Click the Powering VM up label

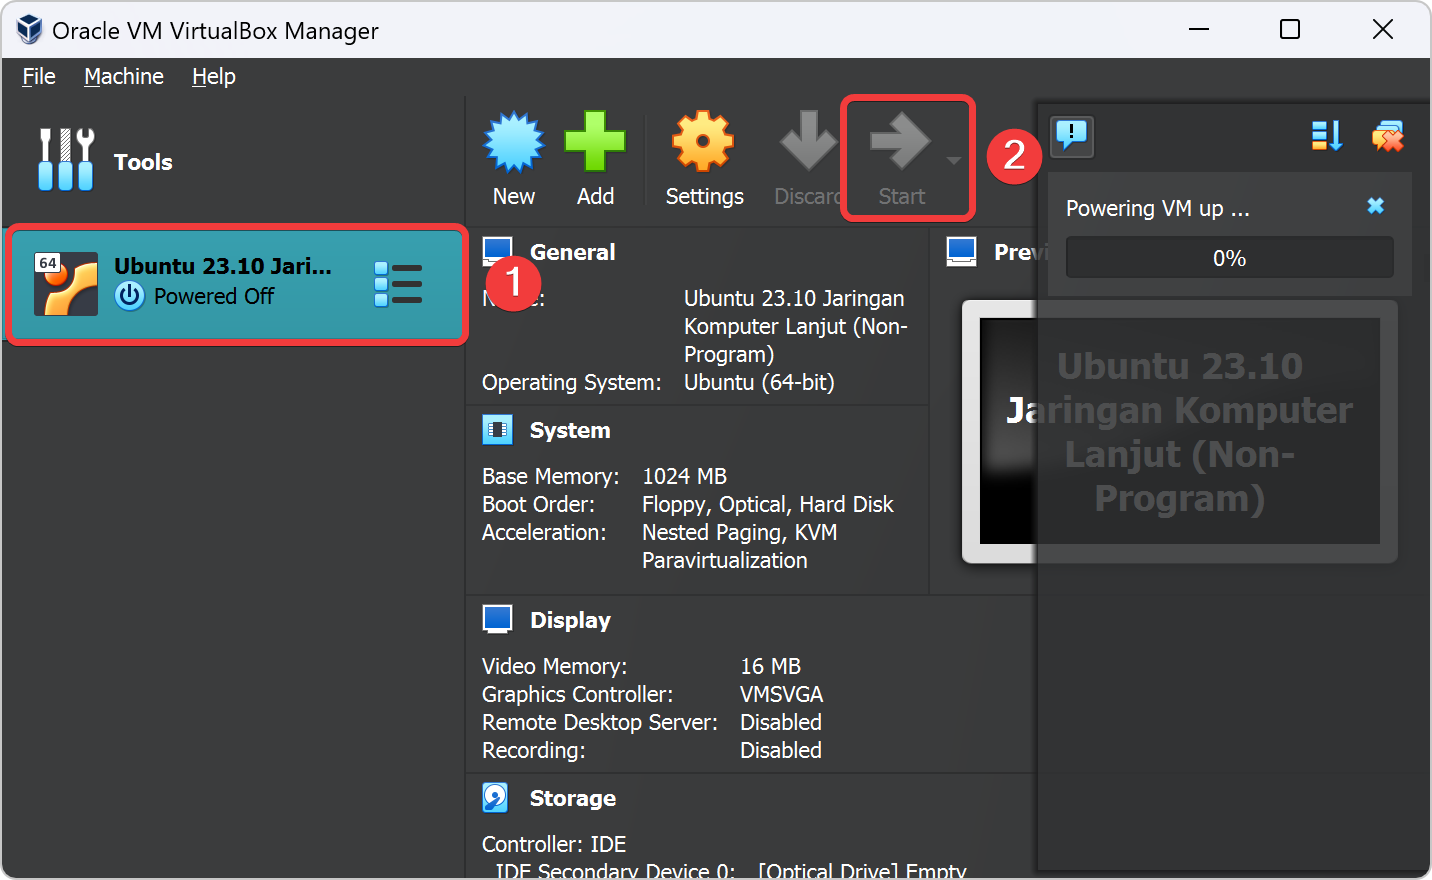point(1158,208)
